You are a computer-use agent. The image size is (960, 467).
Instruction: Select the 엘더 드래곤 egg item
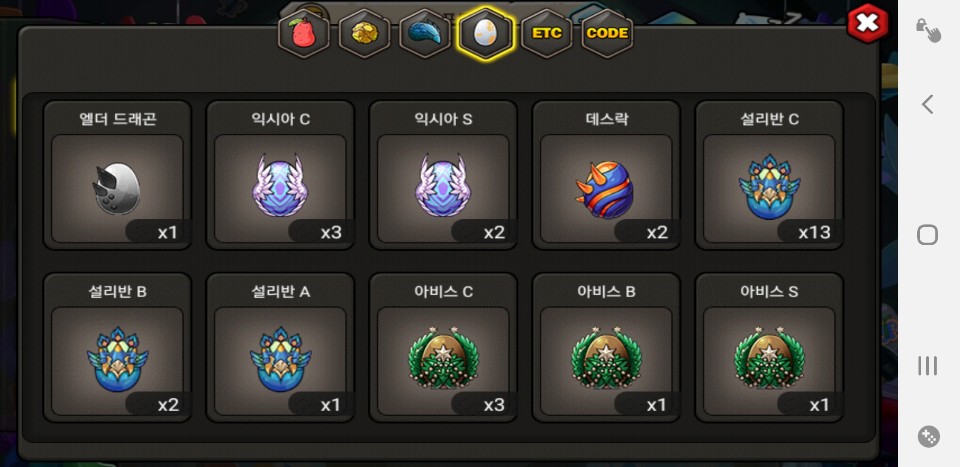tap(118, 175)
